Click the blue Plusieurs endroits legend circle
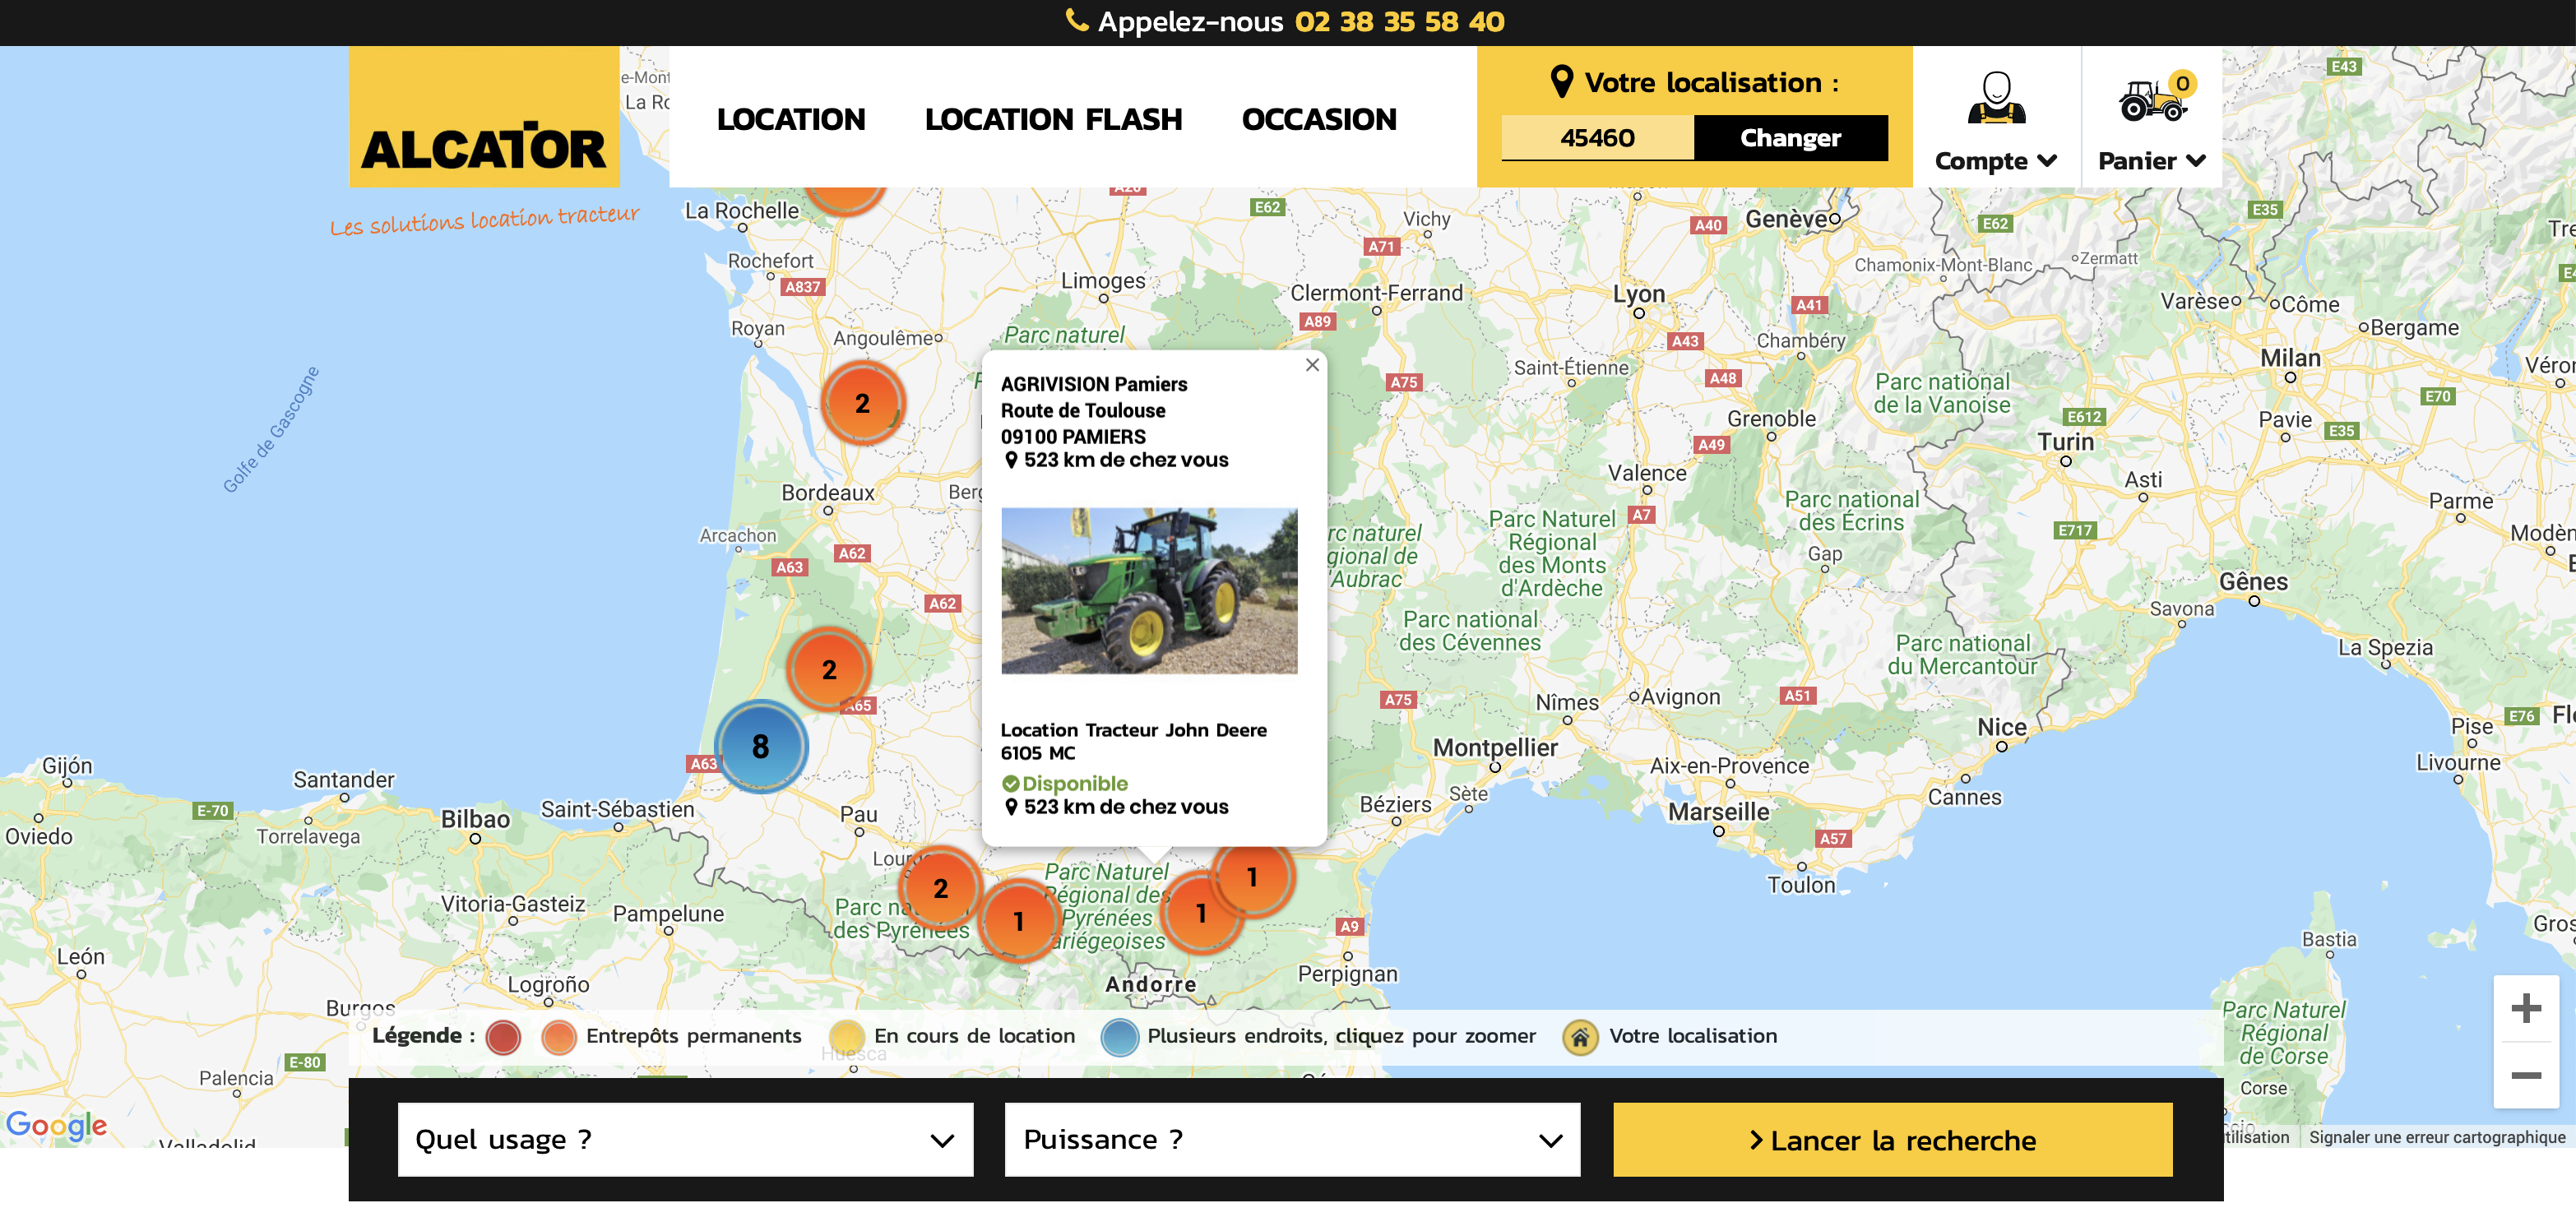The image size is (2576, 1217). [1119, 1037]
